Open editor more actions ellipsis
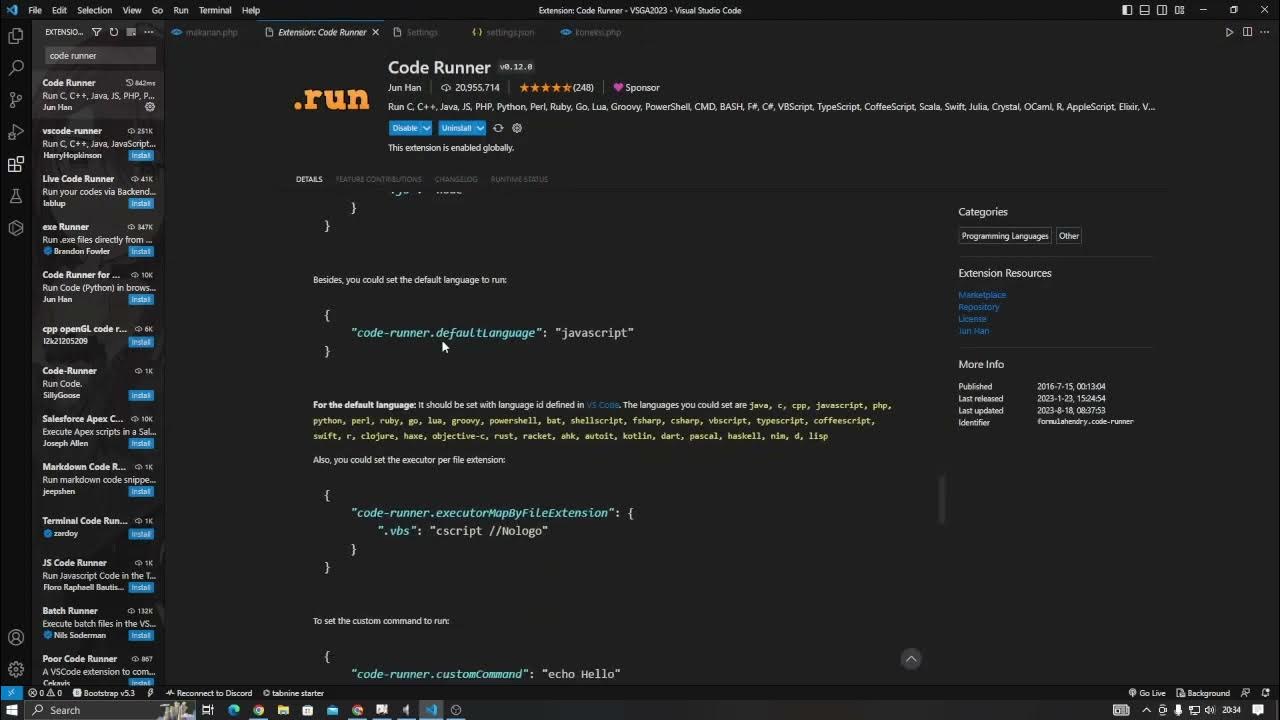The width and height of the screenshot is (1280, 720). click(x=1265, y=32)
